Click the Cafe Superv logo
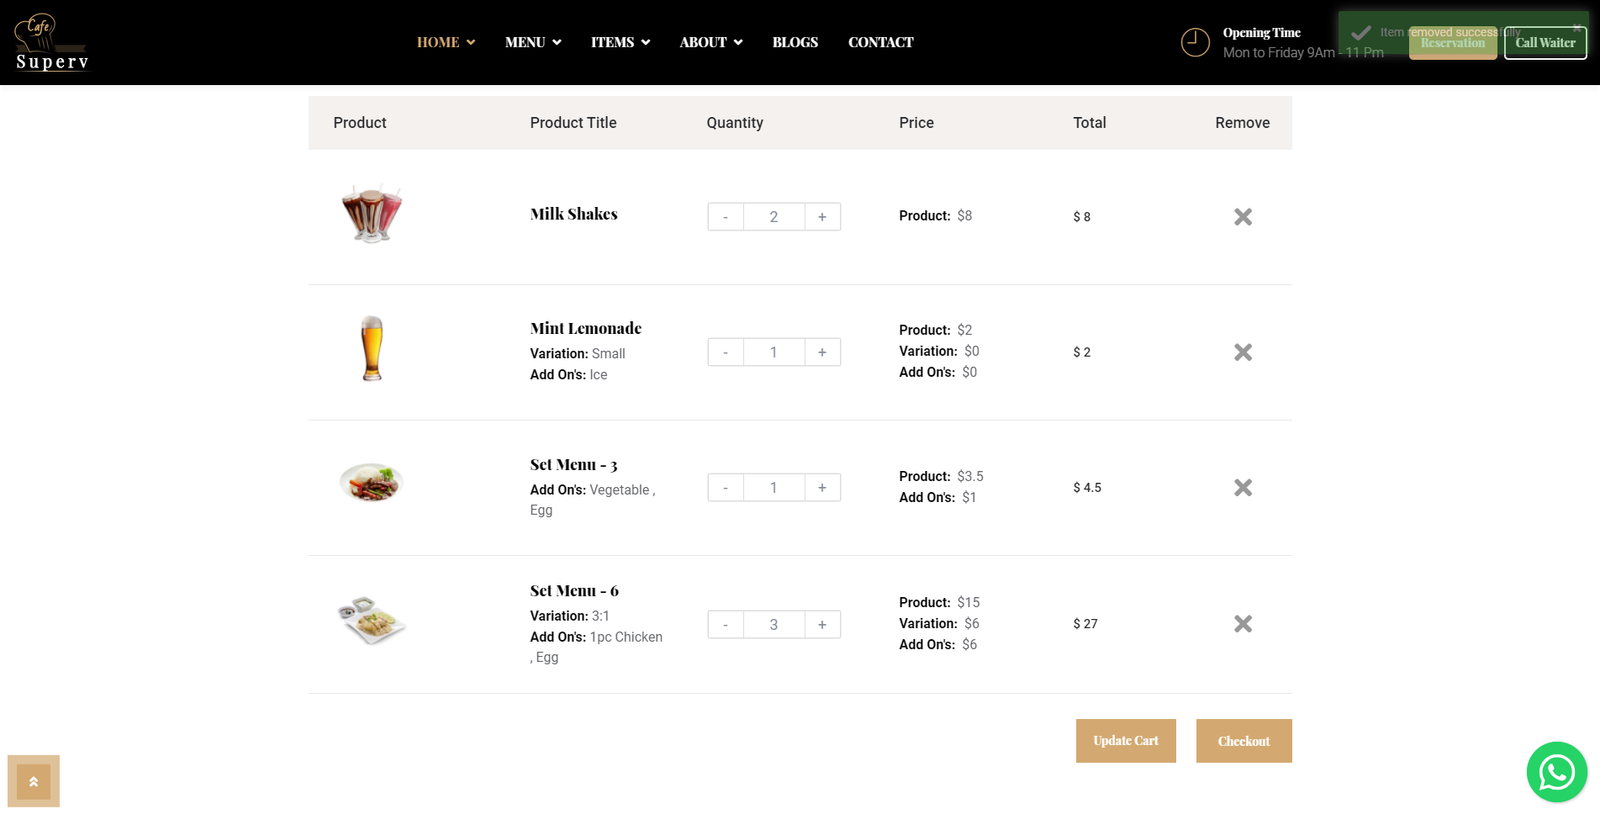Screen dimensions: 1600x815 [52, 43]
